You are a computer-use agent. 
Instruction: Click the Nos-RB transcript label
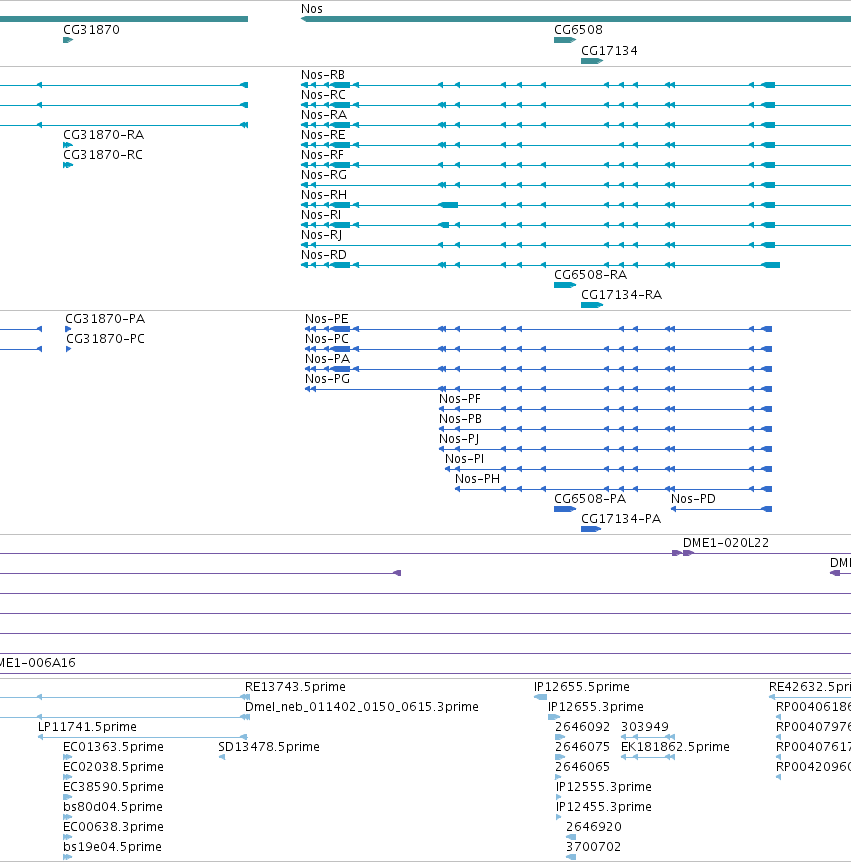click(323, 75)
